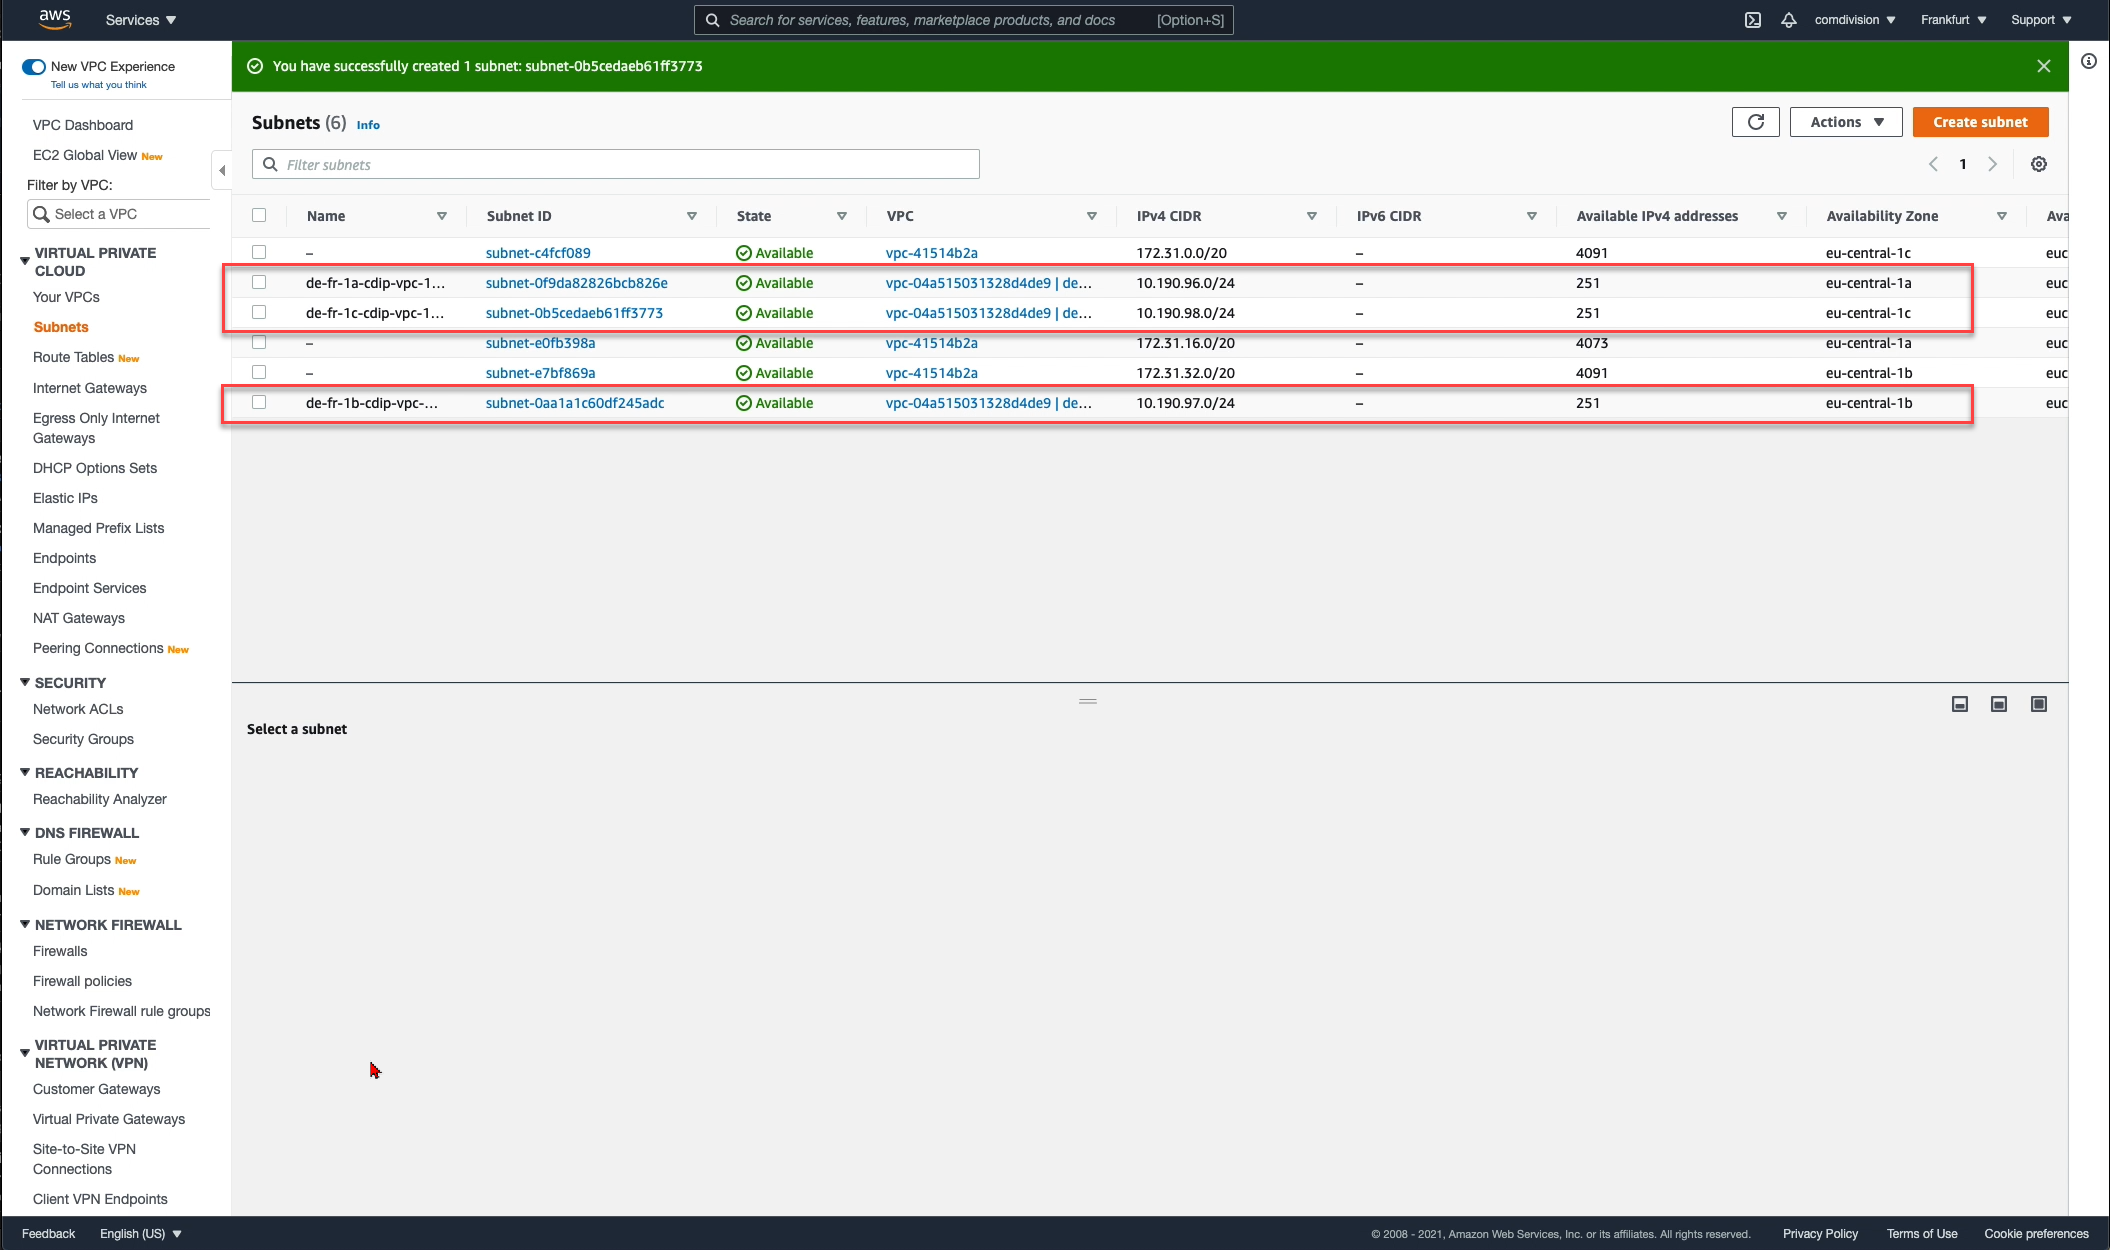The image size is (2110, 1250).
Task: Grab the details pane resize handle
Action: (x=1088, y=701)
